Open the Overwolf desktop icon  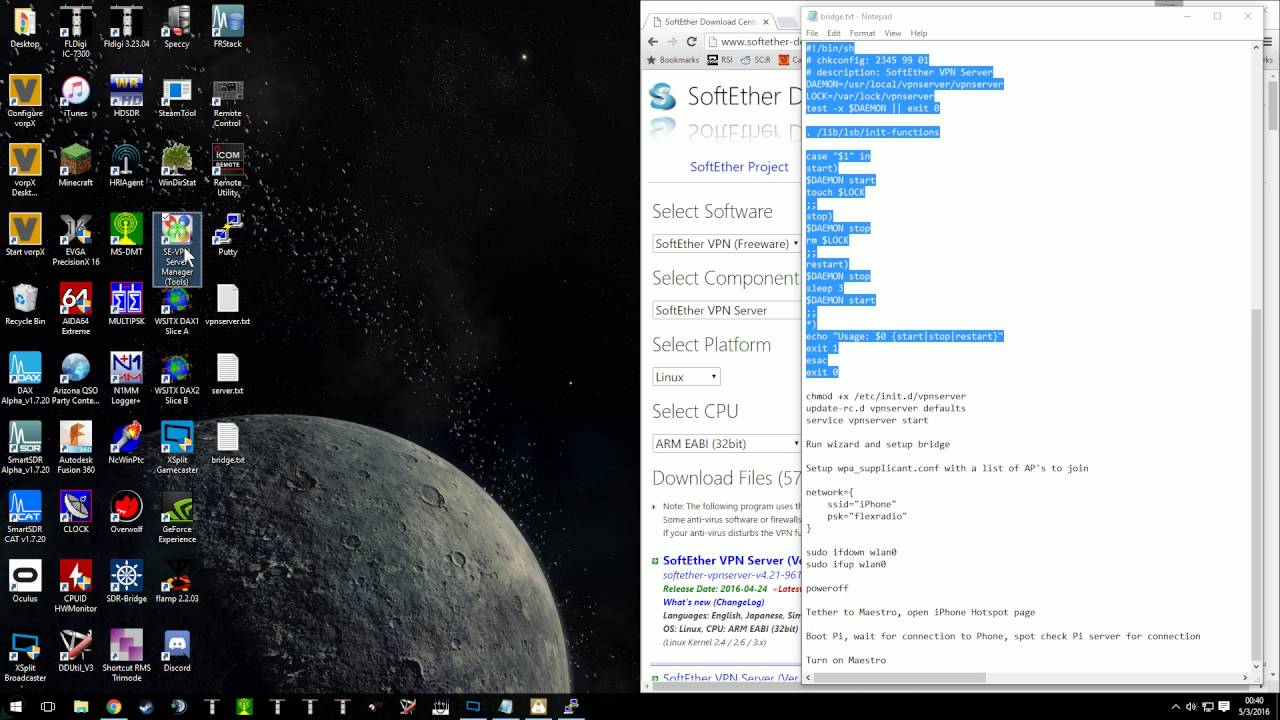pos(126,513)
